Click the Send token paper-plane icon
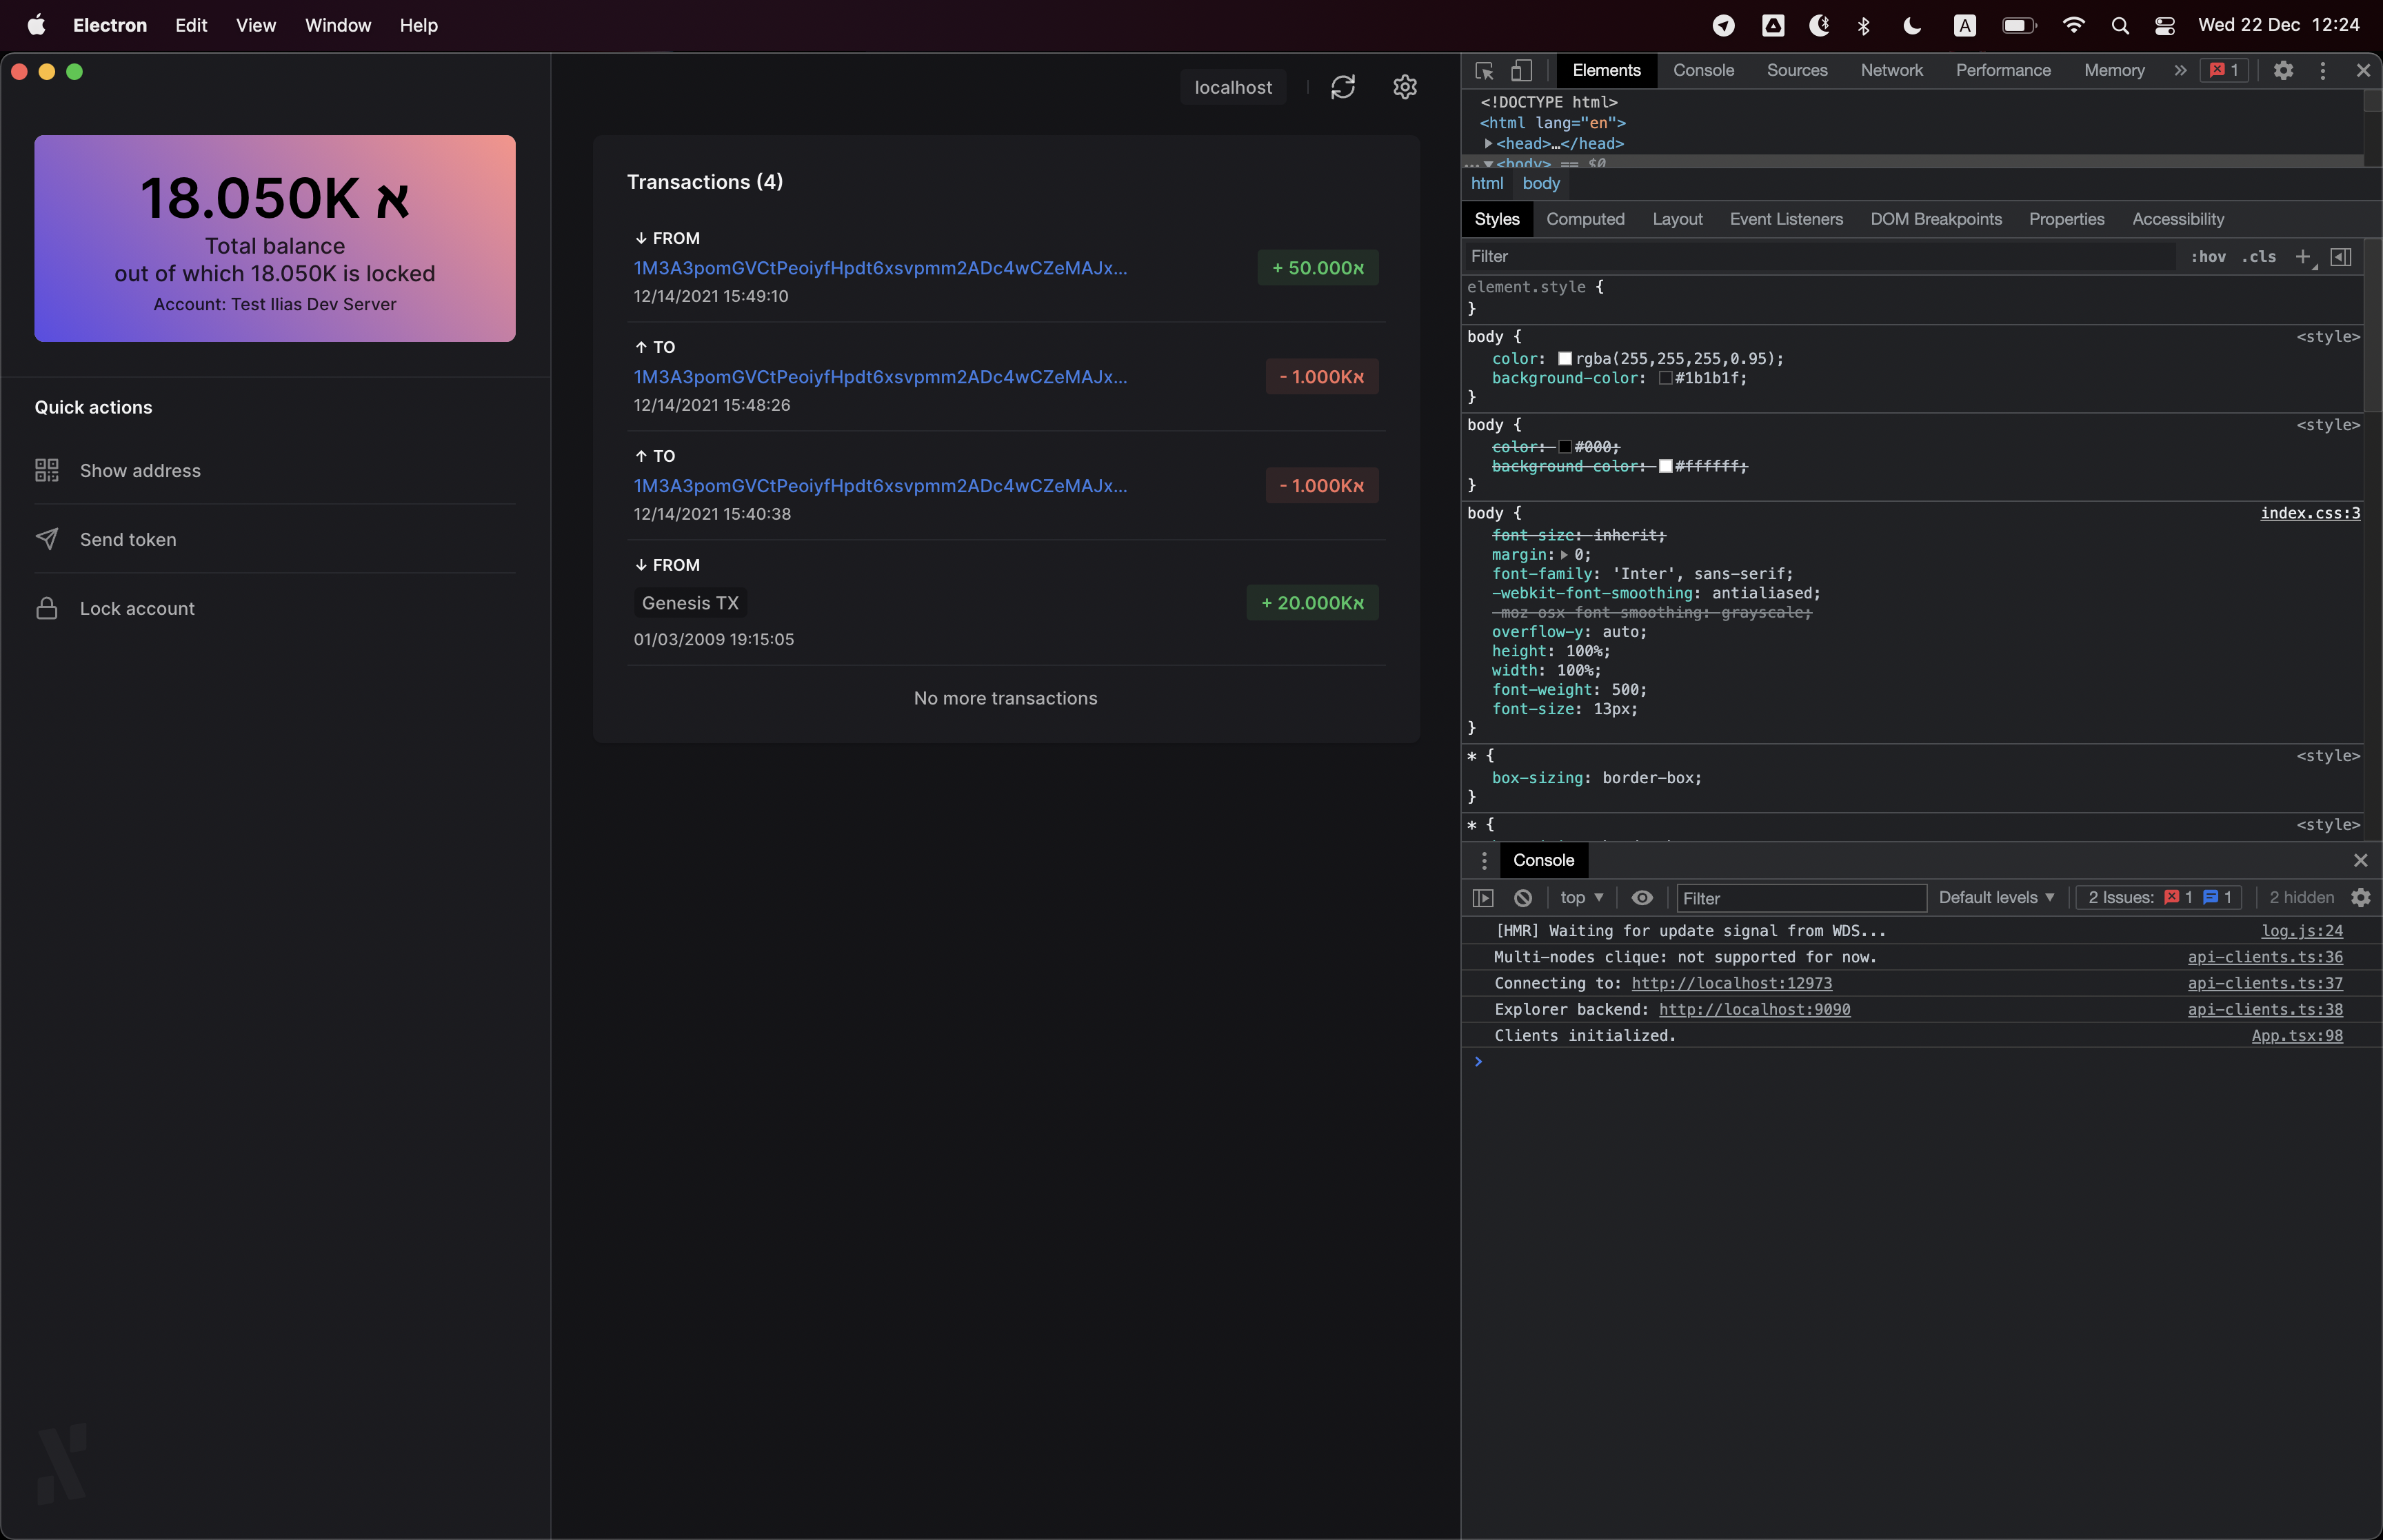Image resolution: width=2383 pixels, height=1540 pixels. [48, 538]
